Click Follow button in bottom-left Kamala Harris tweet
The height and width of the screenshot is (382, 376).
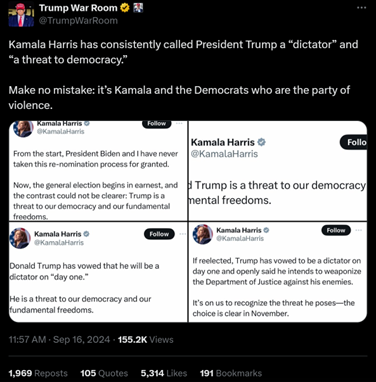[x=159, y=234]
